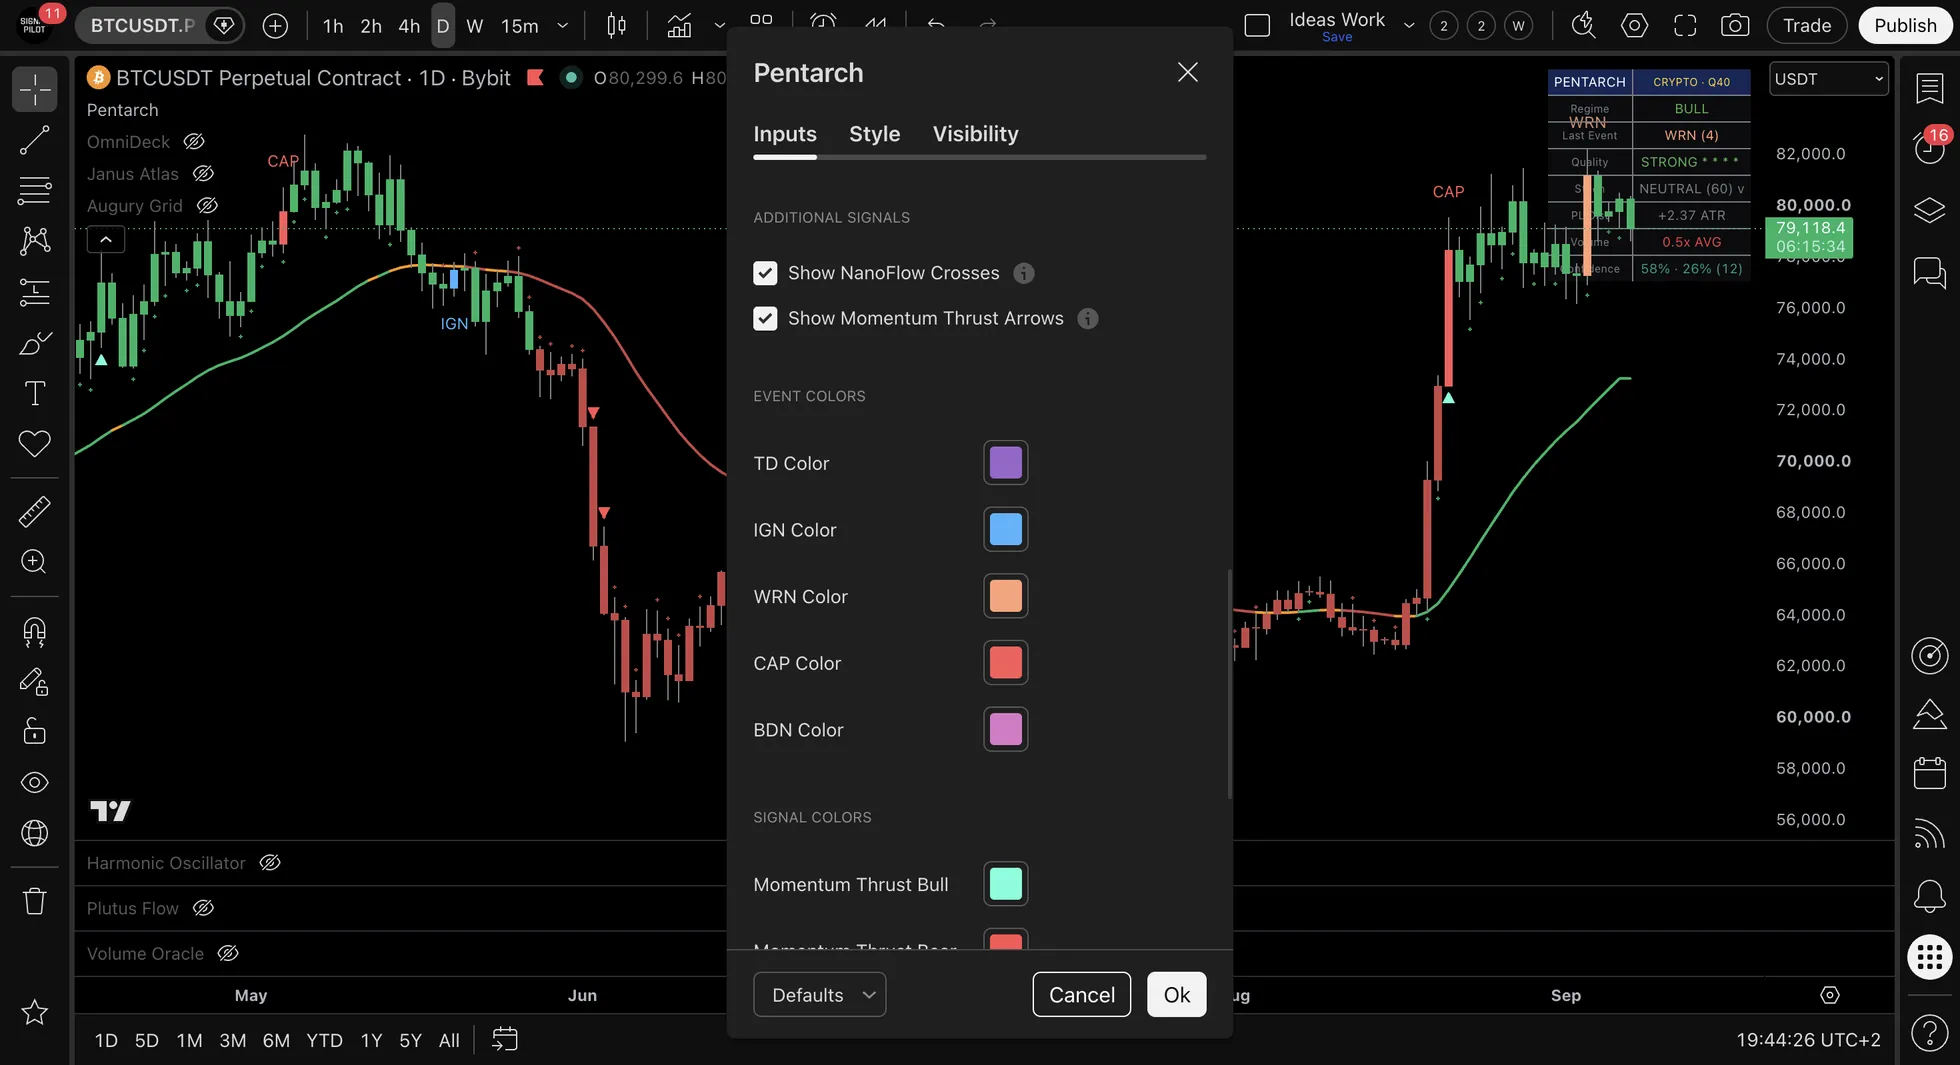The width and height of the screenshot is (1960, 1065).
Task: Show the Augury Grid indicator via eye icon
Action: click(x=207, y=206)
